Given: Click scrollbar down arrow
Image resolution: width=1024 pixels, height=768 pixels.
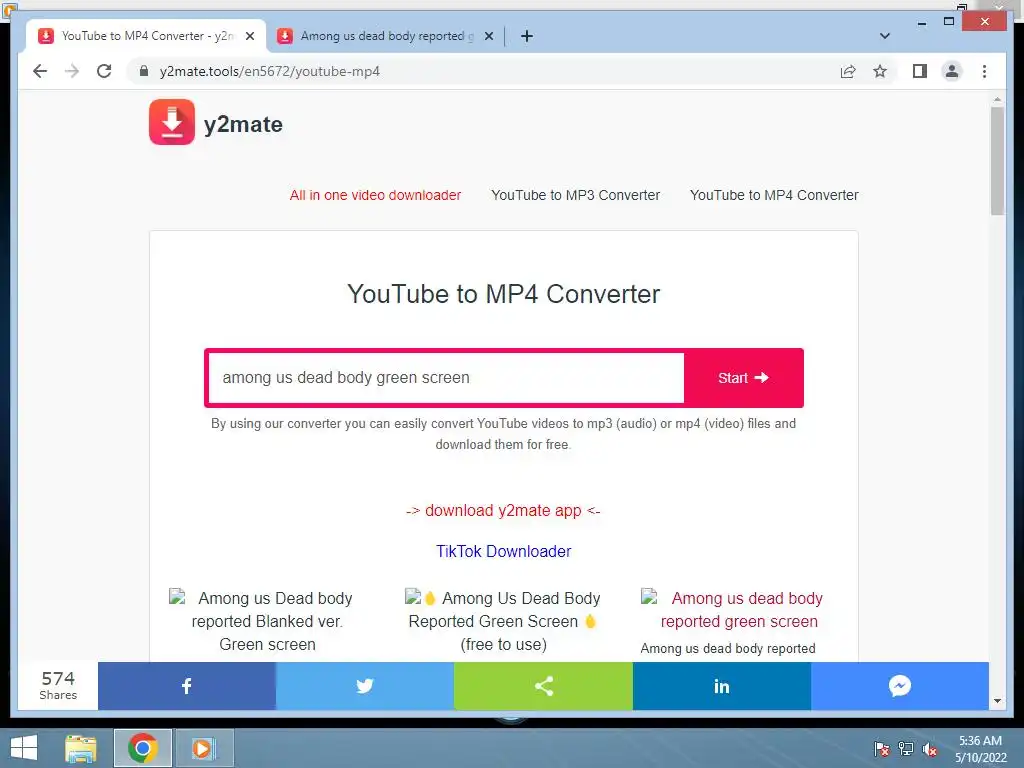Looking at the screenshot, I should pyautogui.click(x=997, y=701).
